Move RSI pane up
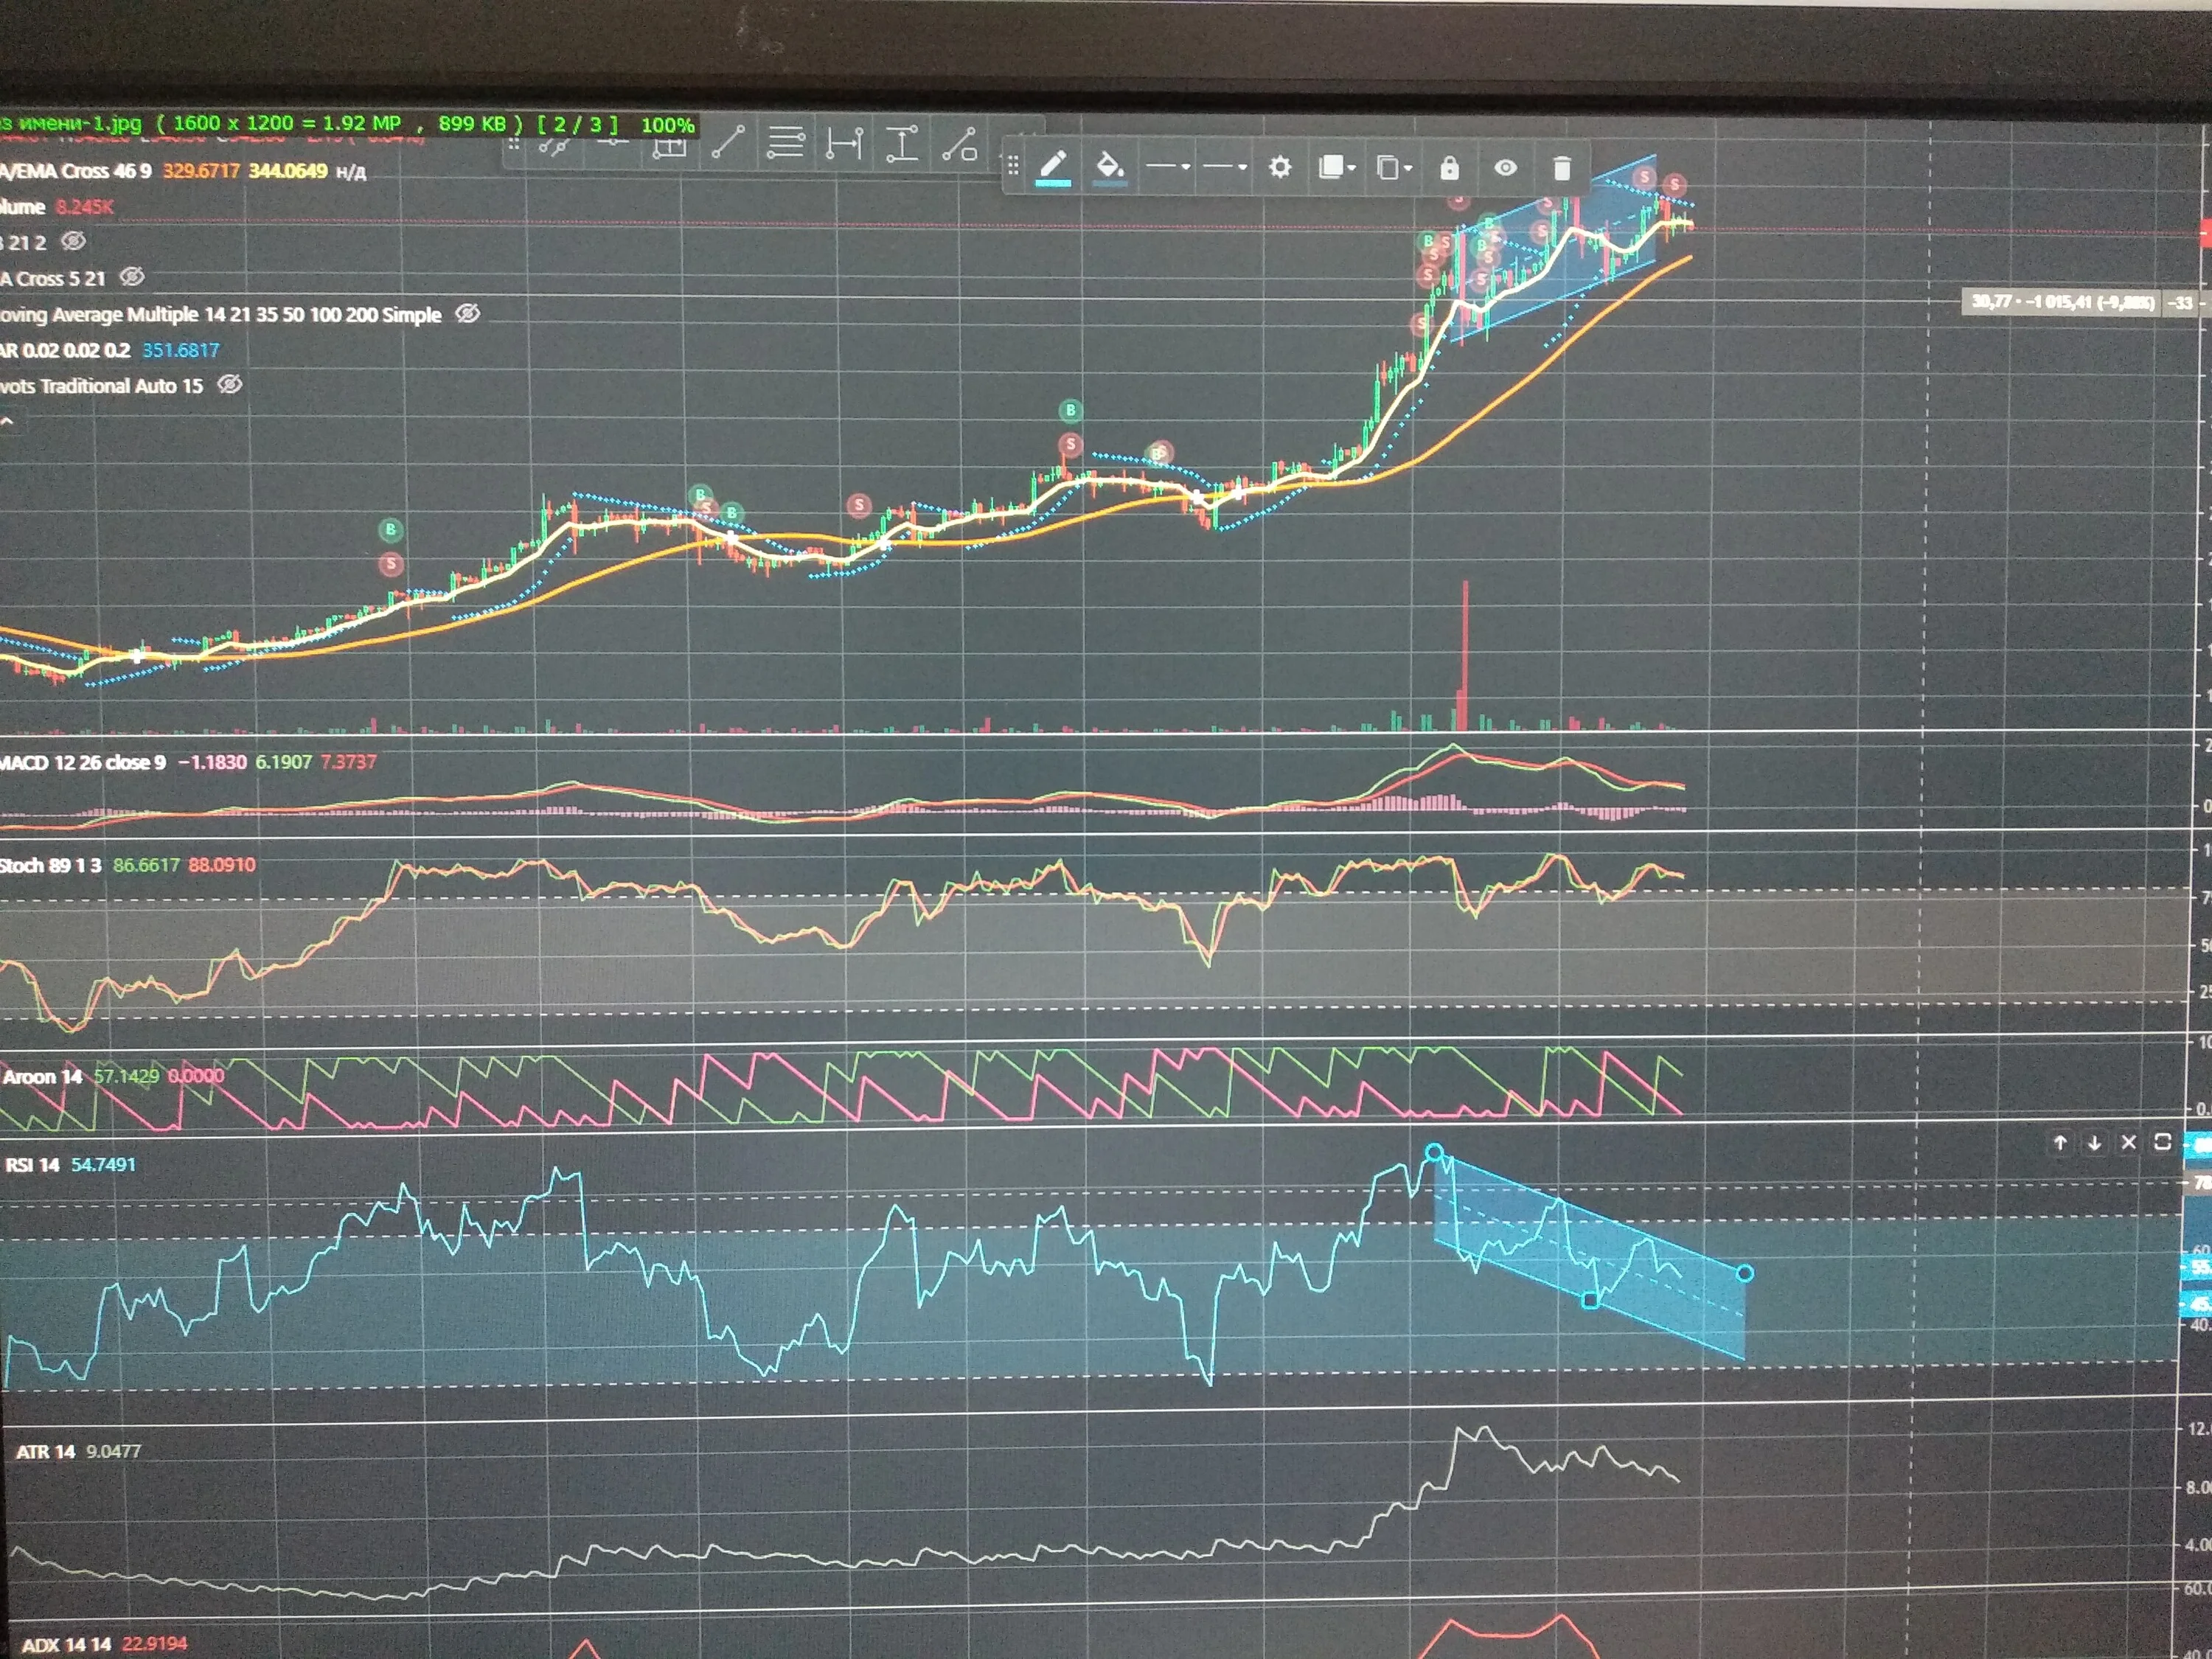 coord(2059,1143)
